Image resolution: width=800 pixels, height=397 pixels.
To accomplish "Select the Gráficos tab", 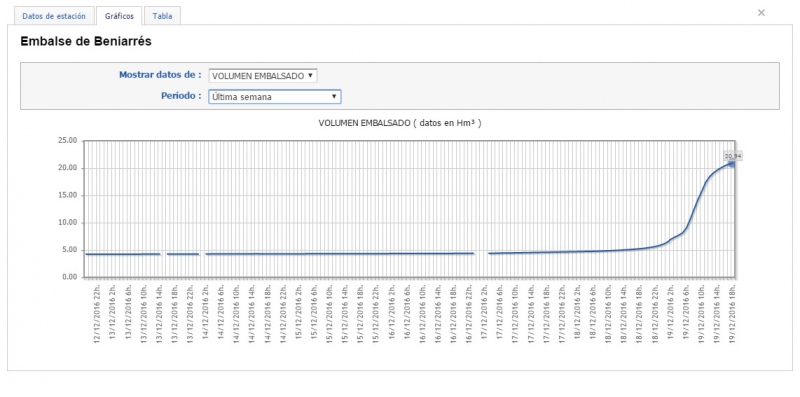I will [119, 16].
